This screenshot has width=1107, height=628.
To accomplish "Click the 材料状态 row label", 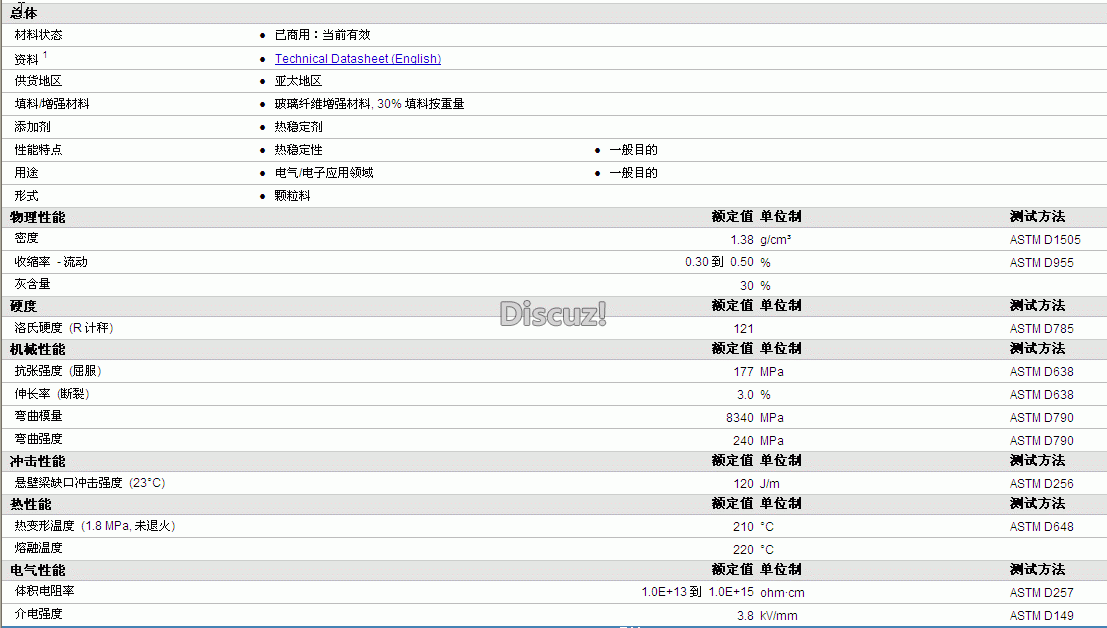I will [38, 35].
